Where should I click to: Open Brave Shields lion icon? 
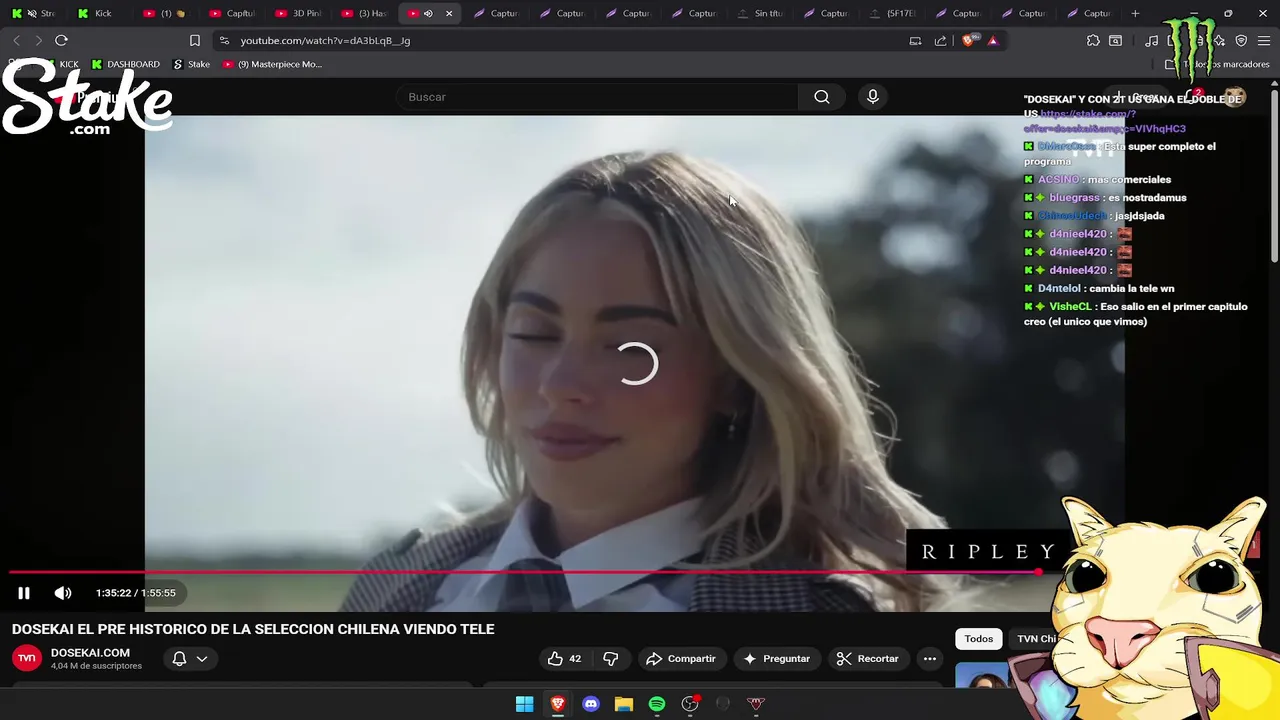[x=968, y=40]
